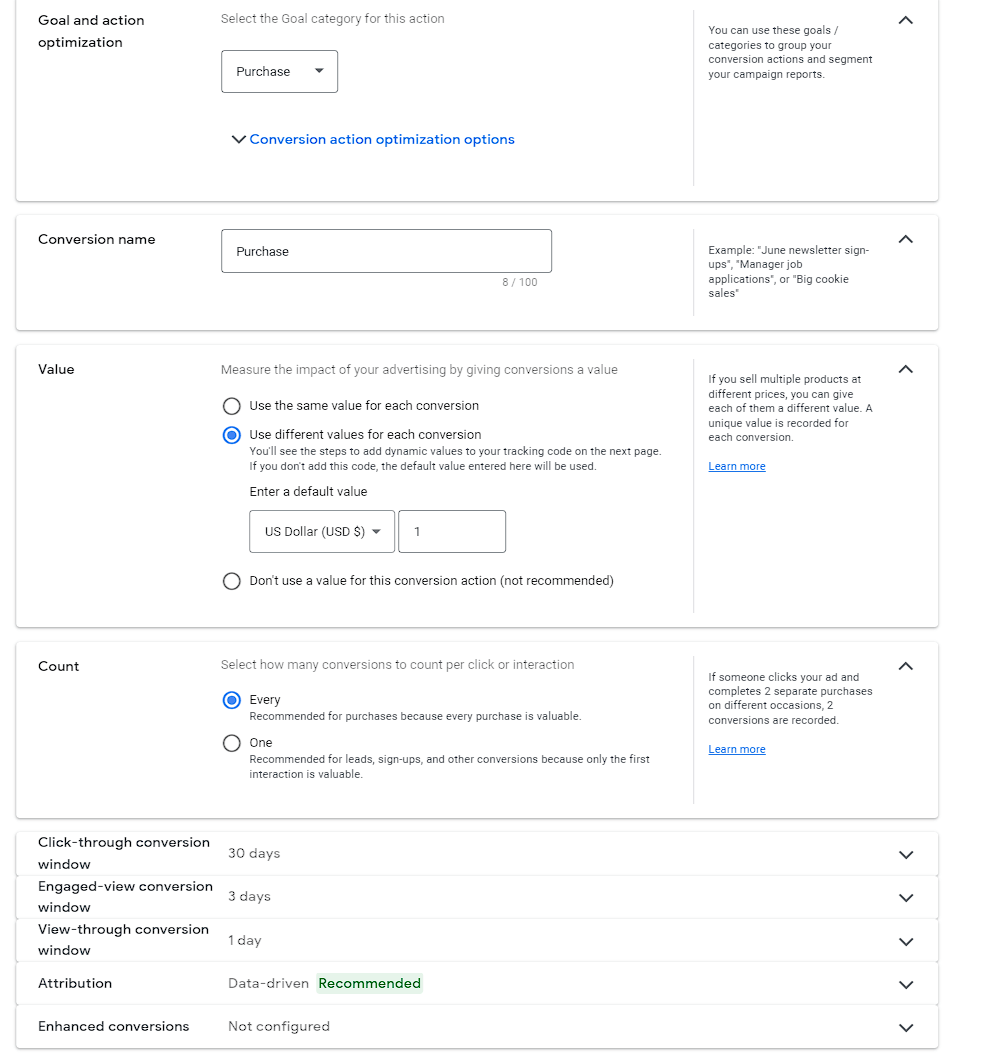Open Learn more in the Value section
986x1061 pixels.
pos(736,466)
